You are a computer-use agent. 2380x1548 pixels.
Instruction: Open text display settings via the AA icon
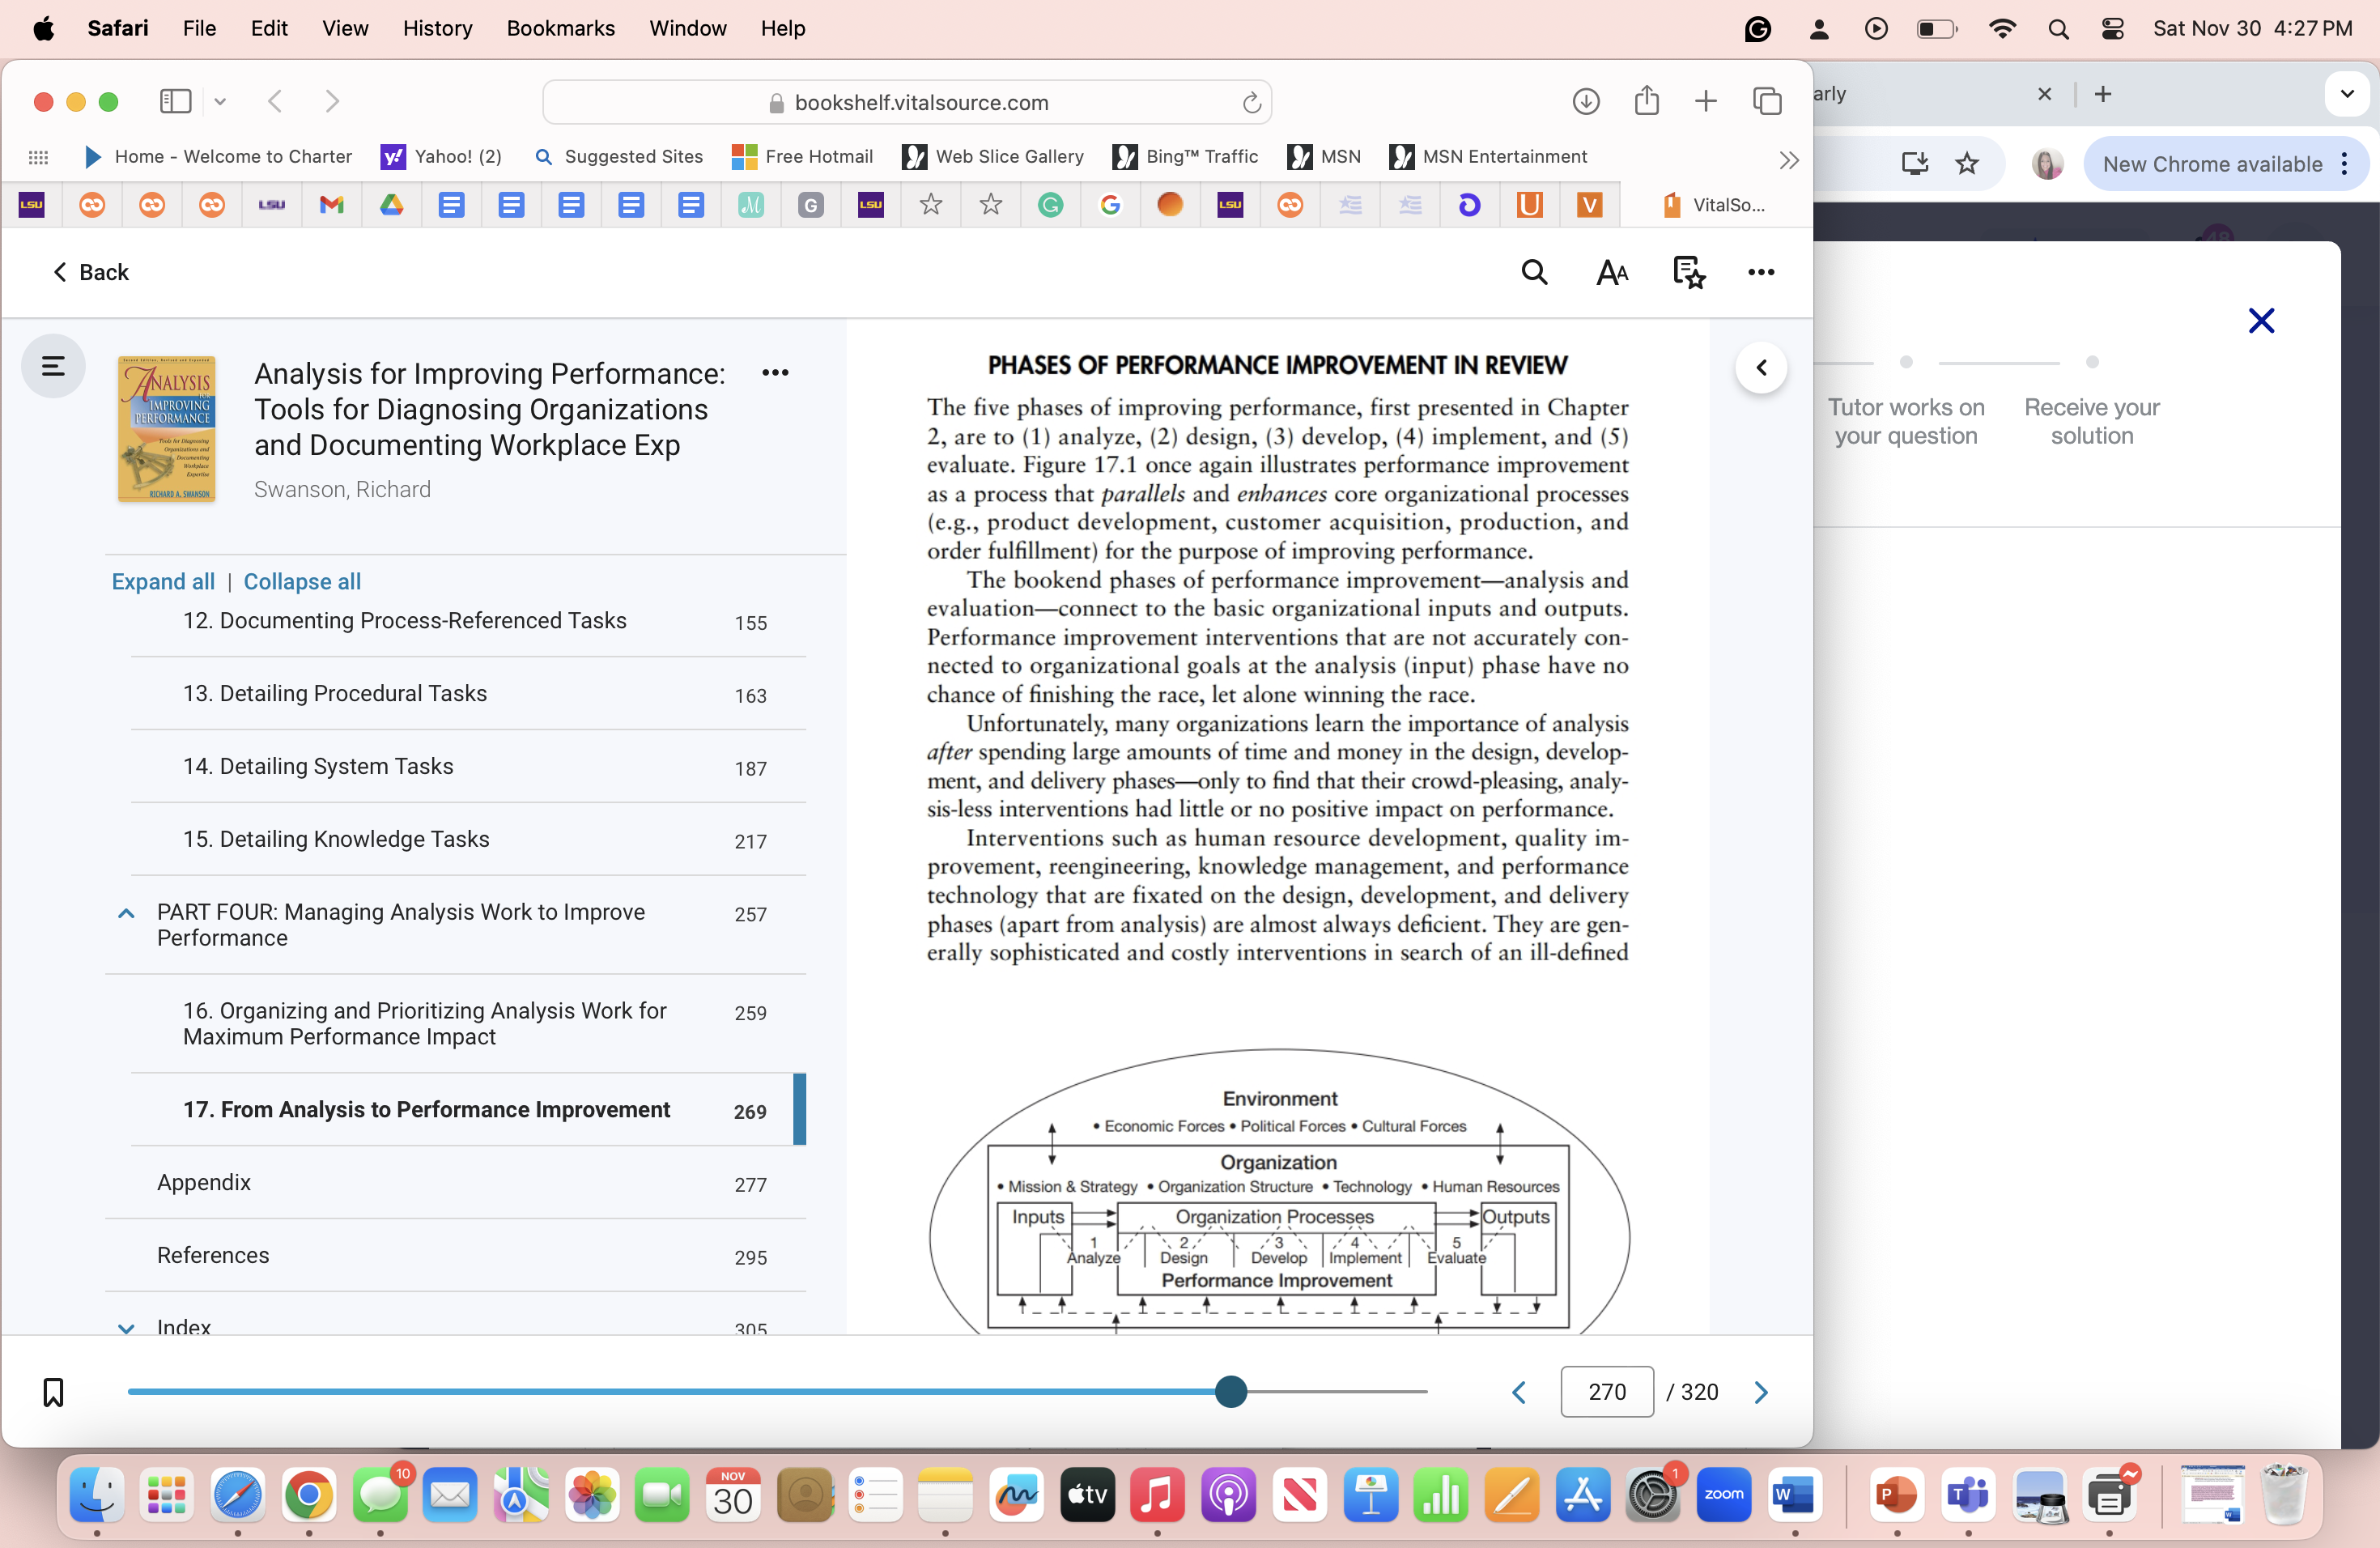(1611, 272)
